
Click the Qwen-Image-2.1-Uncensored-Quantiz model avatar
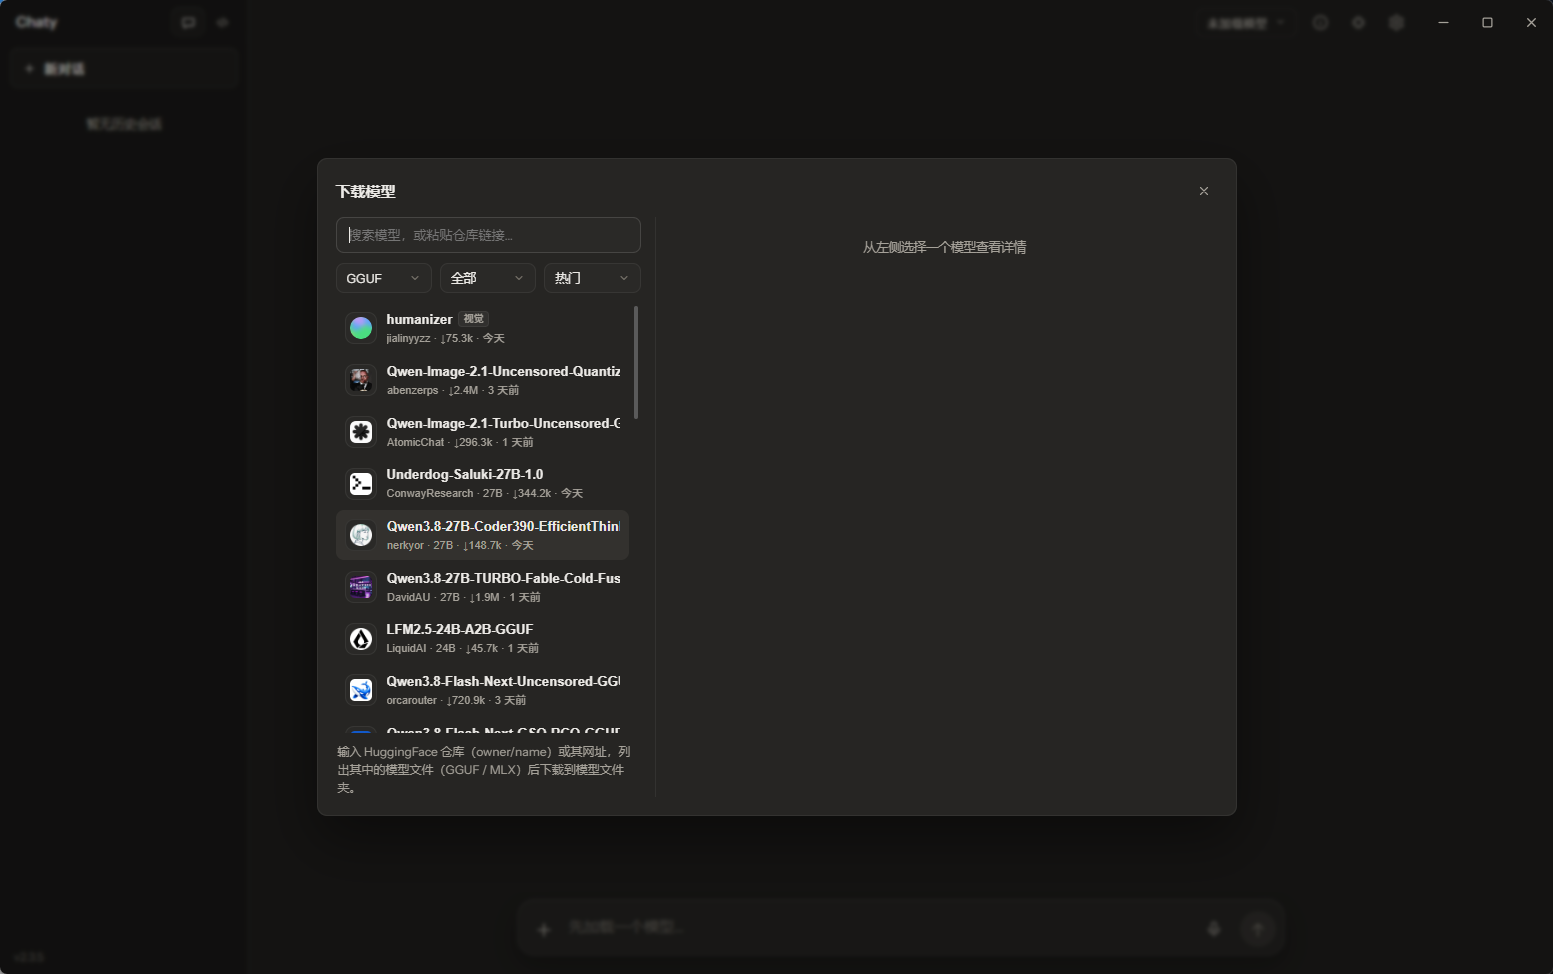click(361, 380)
